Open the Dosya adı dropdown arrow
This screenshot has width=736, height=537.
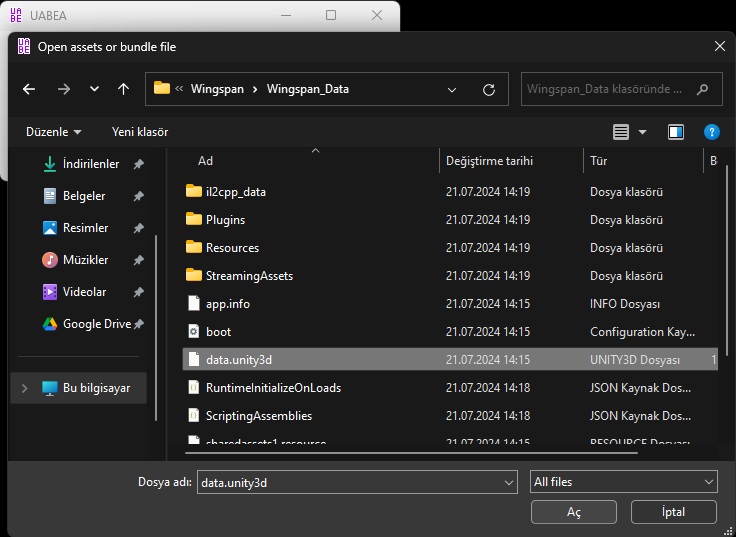(509, 483)
